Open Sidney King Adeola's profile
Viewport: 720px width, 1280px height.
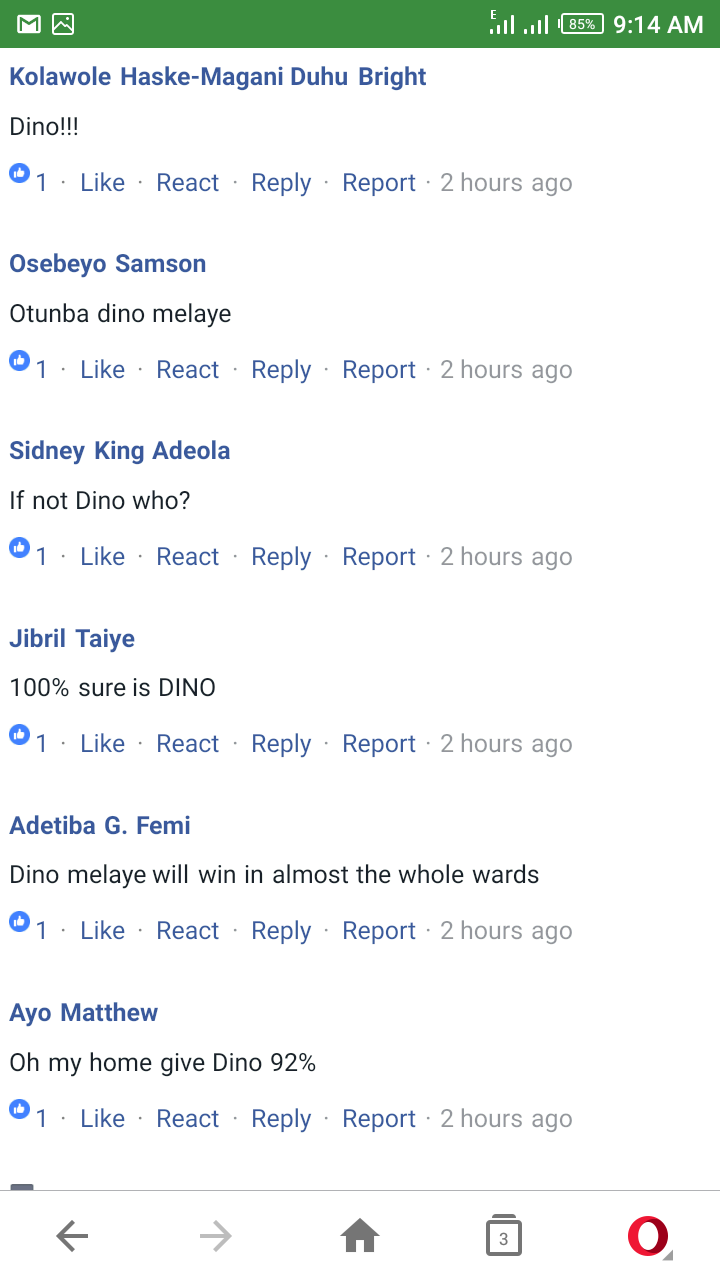click(120, 451)
